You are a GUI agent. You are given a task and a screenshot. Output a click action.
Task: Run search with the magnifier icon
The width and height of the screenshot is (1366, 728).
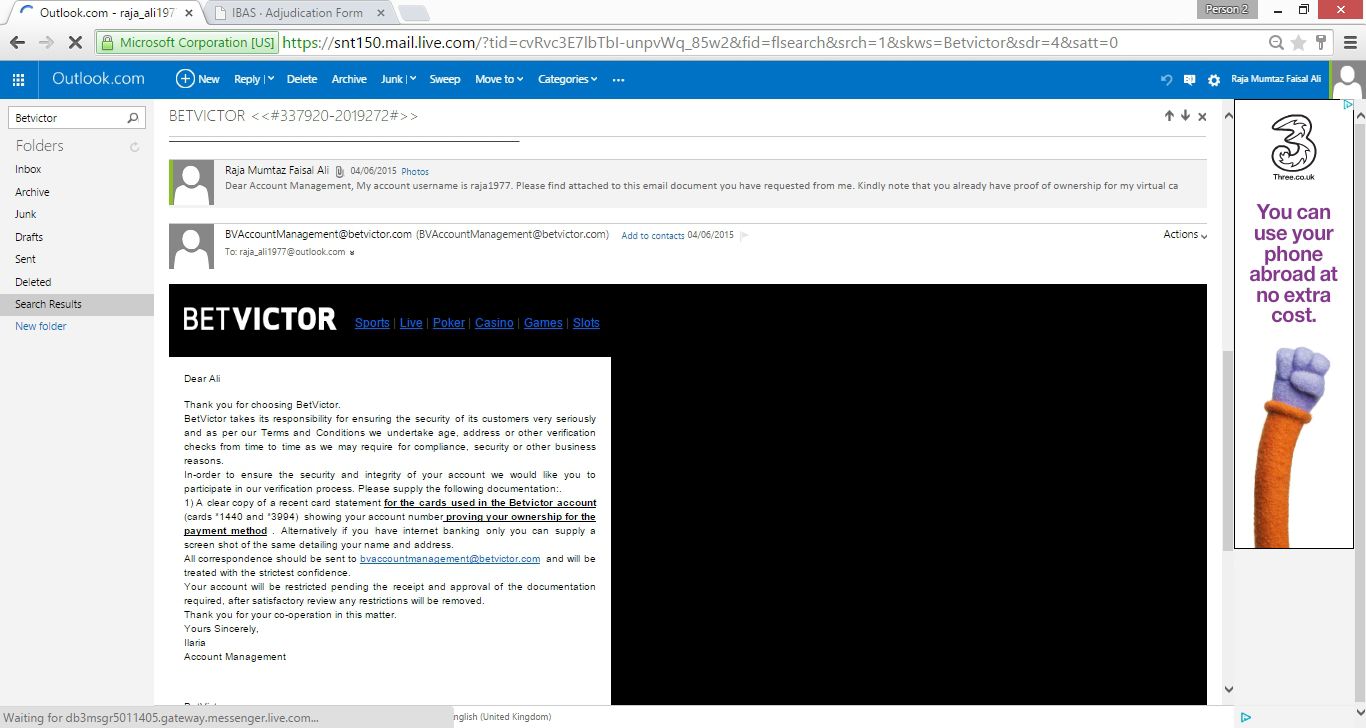point(134,118)
